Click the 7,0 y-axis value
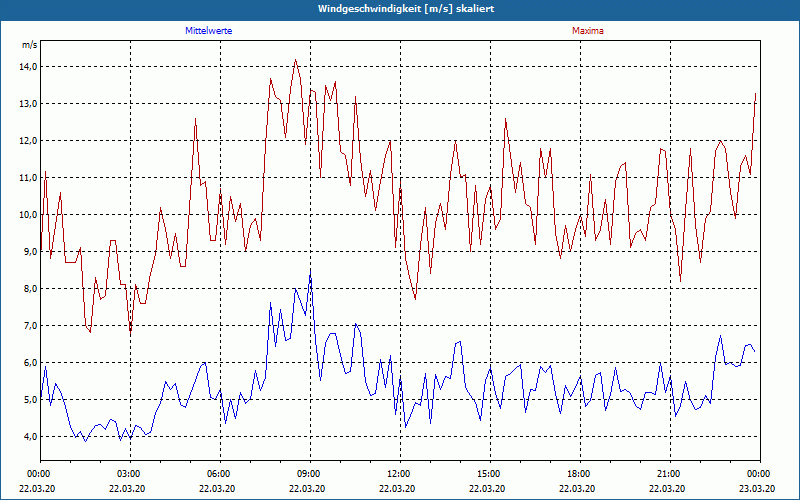800x500 pixels. click(x=30, y=326)
